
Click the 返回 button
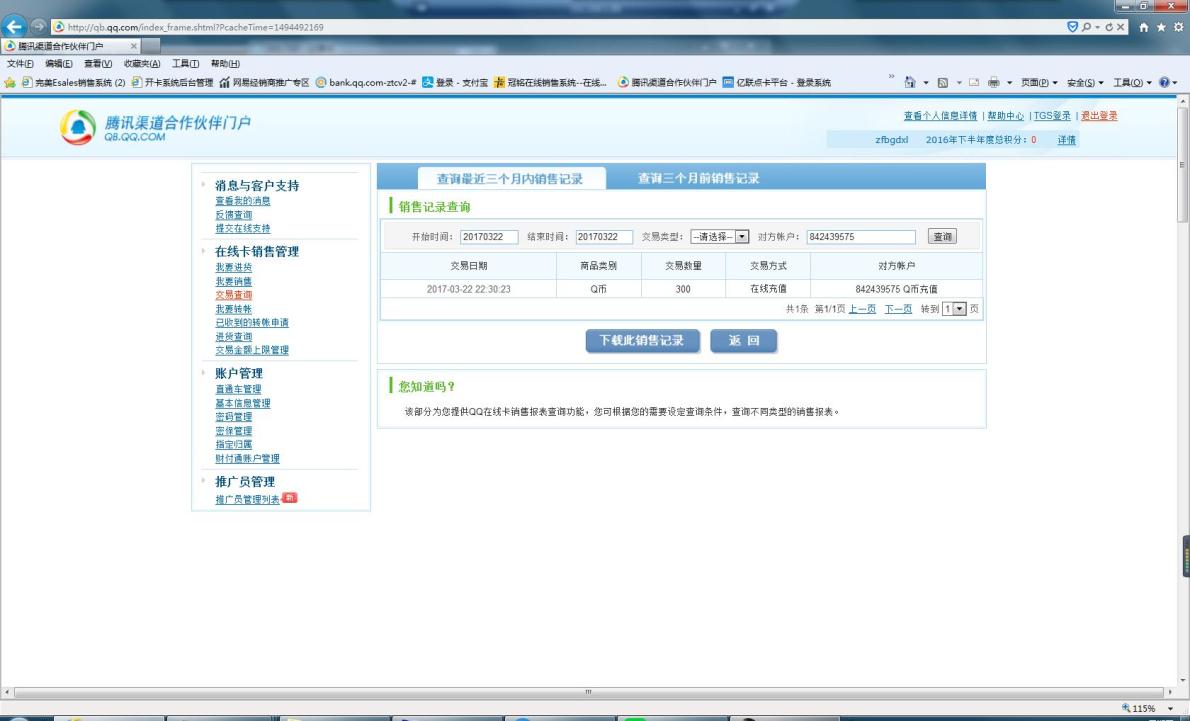pyautogui.click(x=744, y=341)
